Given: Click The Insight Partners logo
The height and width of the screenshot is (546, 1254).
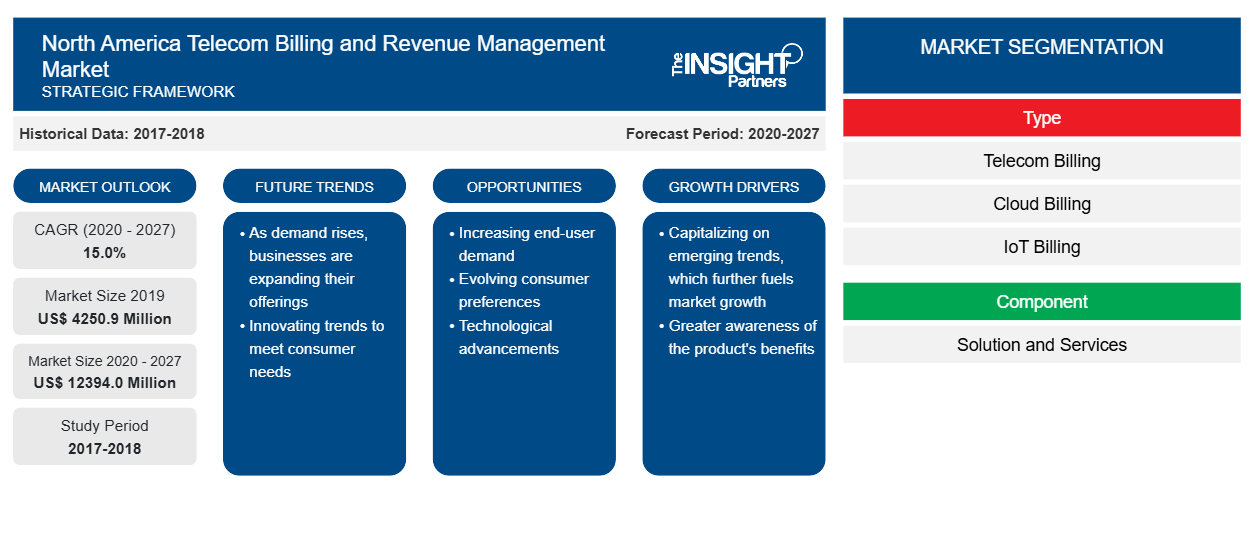Looking at the screenshot, I should [737, 66].
